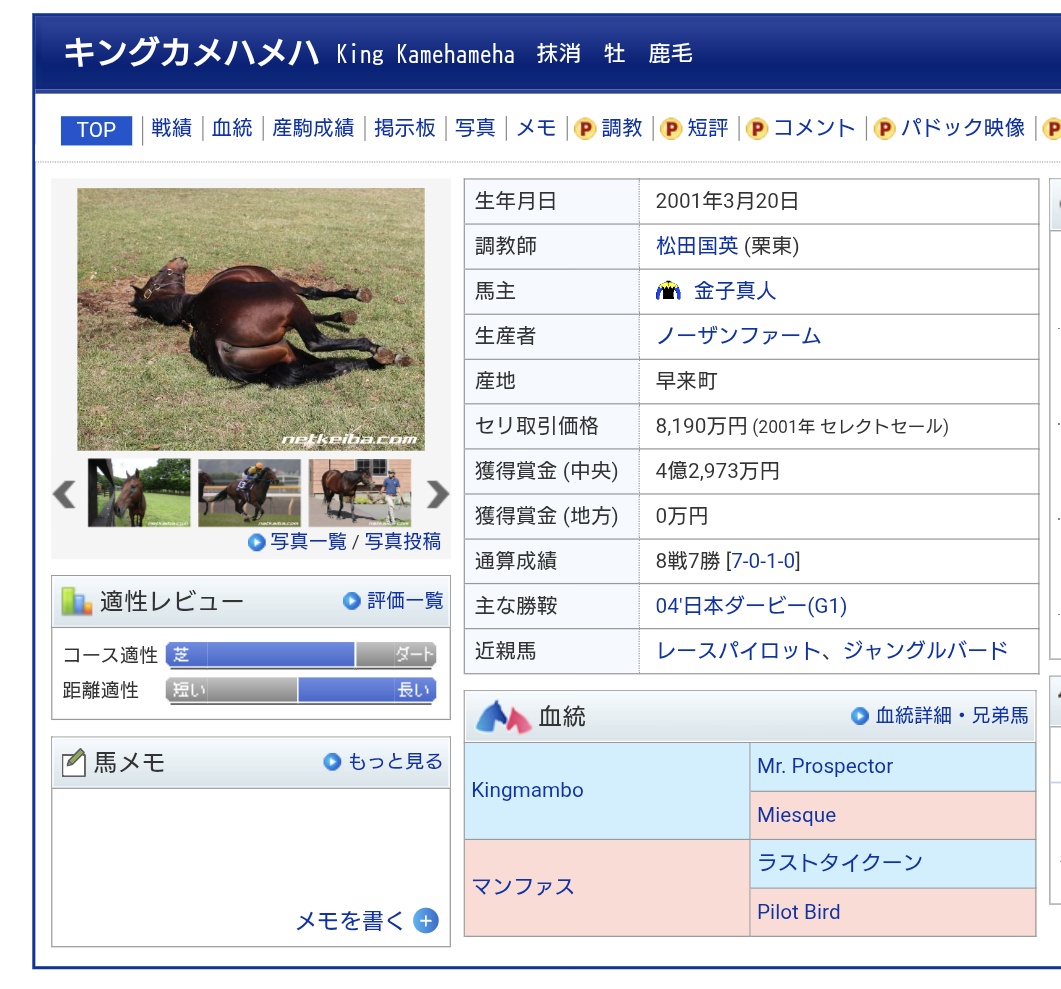Click the bar chart icon by 適性レビュー
This screenshot has height=989, width=1061.
point(76,601)
